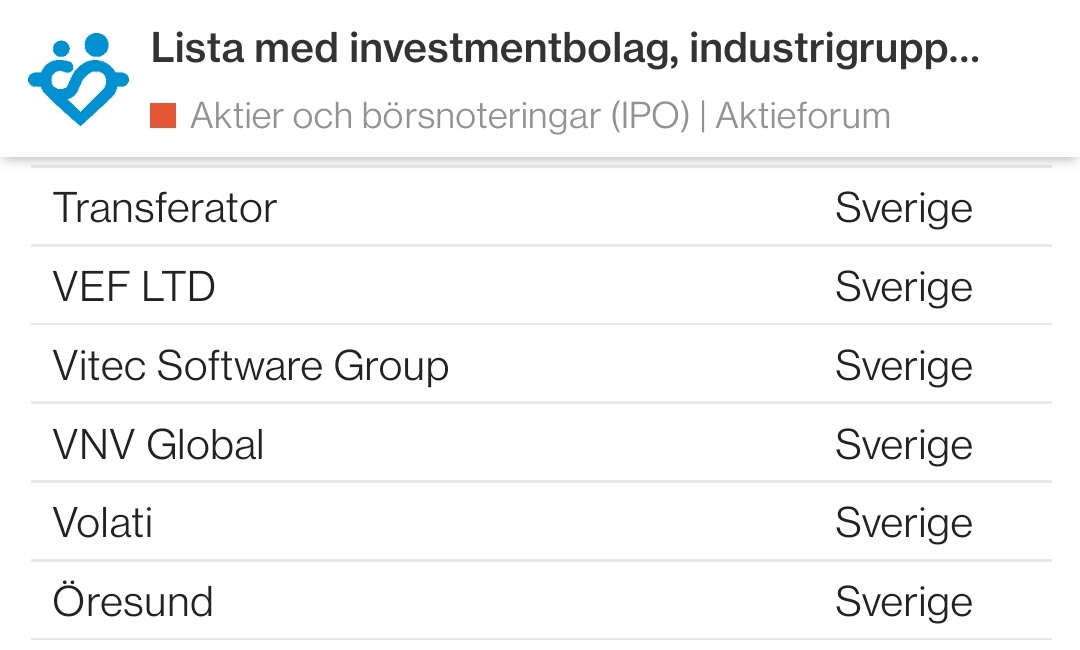Click Sverige in the Öresund row
This screenshot has height=650, width=1080.
click(904, 602)
